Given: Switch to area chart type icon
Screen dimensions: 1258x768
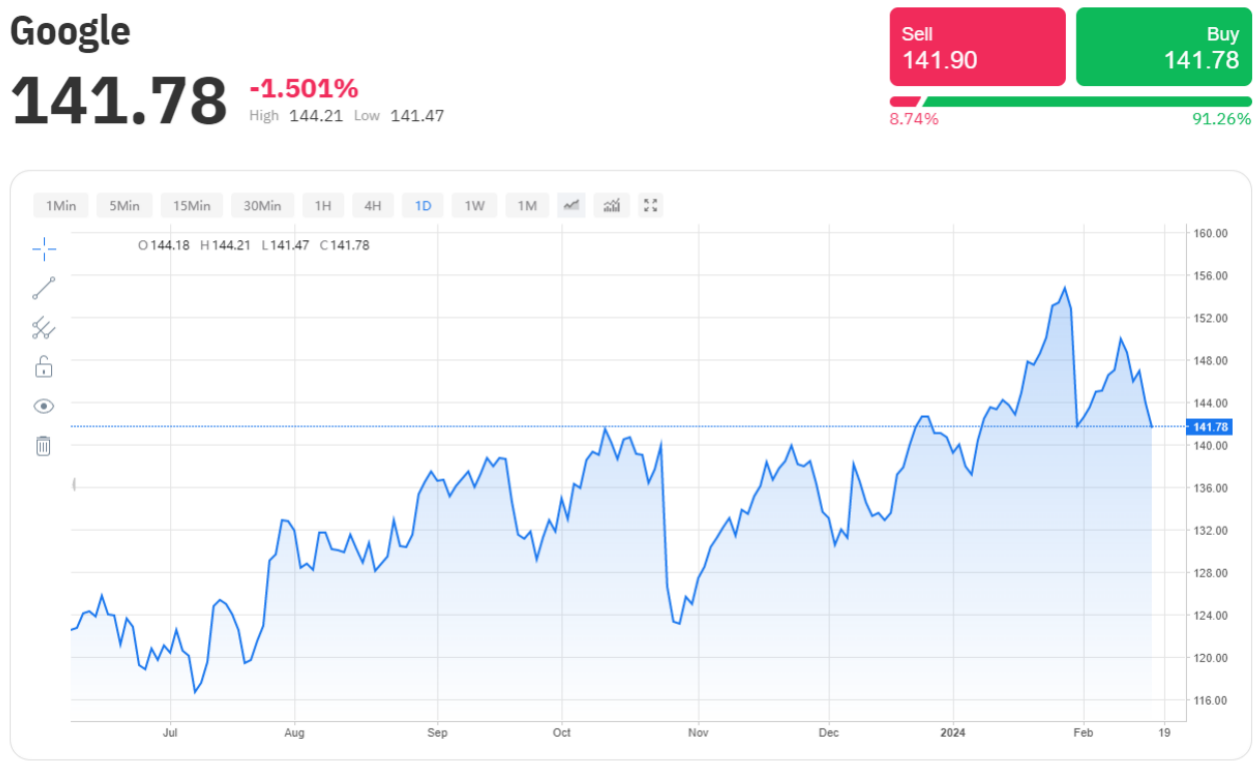Looking at the screenshot, I should [572, 206].
